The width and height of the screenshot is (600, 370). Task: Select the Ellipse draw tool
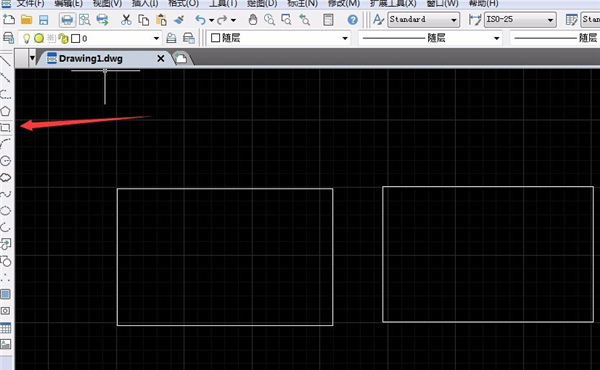tap(5, 211)
